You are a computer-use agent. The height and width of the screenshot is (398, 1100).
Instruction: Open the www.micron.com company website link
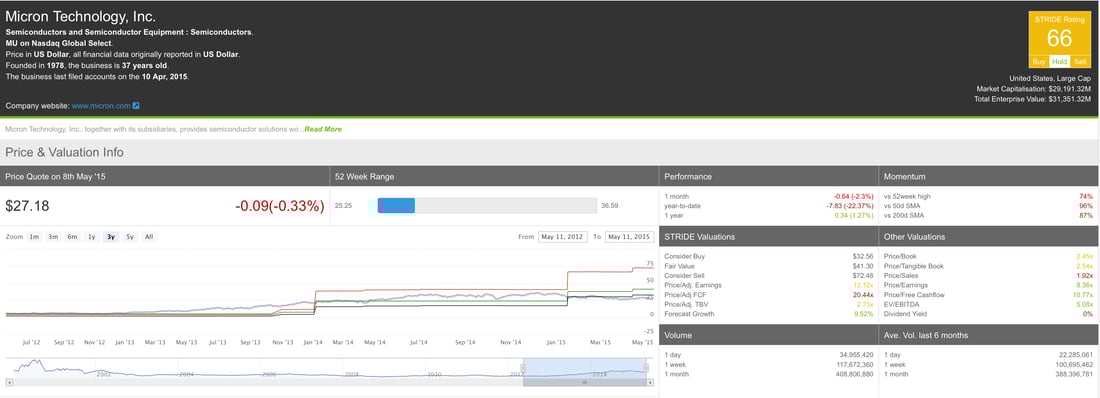(101, 106)
